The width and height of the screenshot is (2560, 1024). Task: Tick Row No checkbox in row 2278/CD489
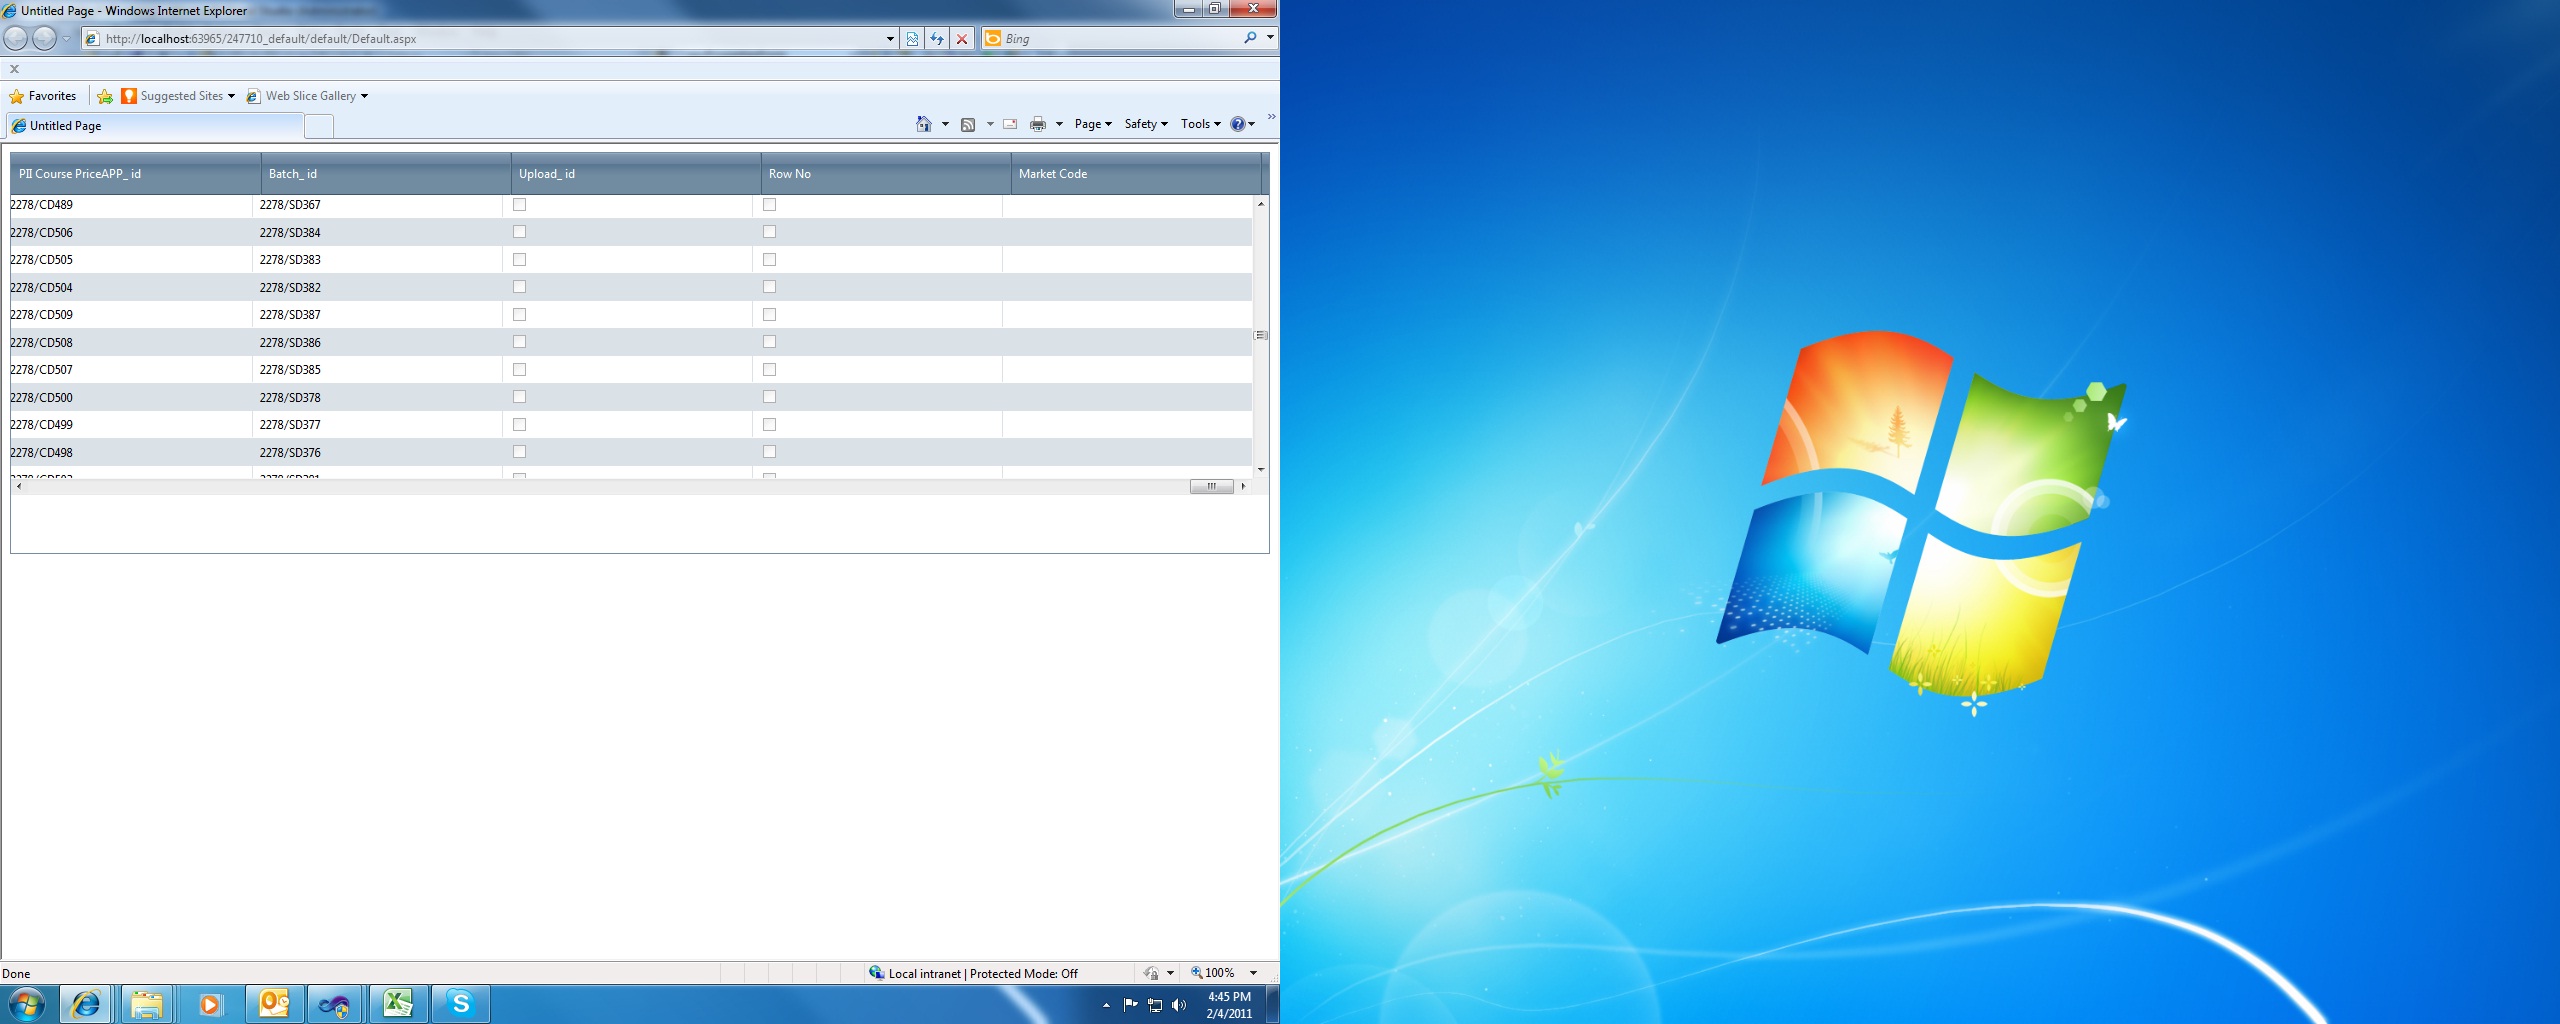[769, 205]
